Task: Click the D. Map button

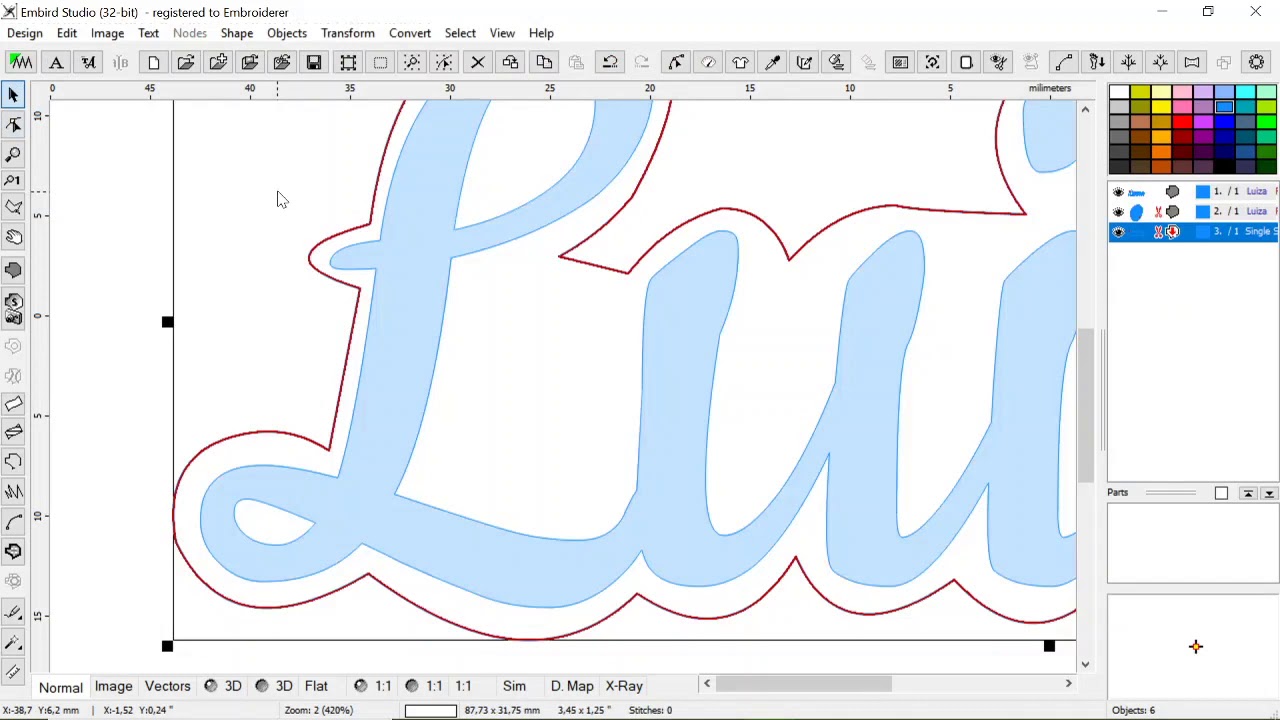Action: [x=572, y=686]
